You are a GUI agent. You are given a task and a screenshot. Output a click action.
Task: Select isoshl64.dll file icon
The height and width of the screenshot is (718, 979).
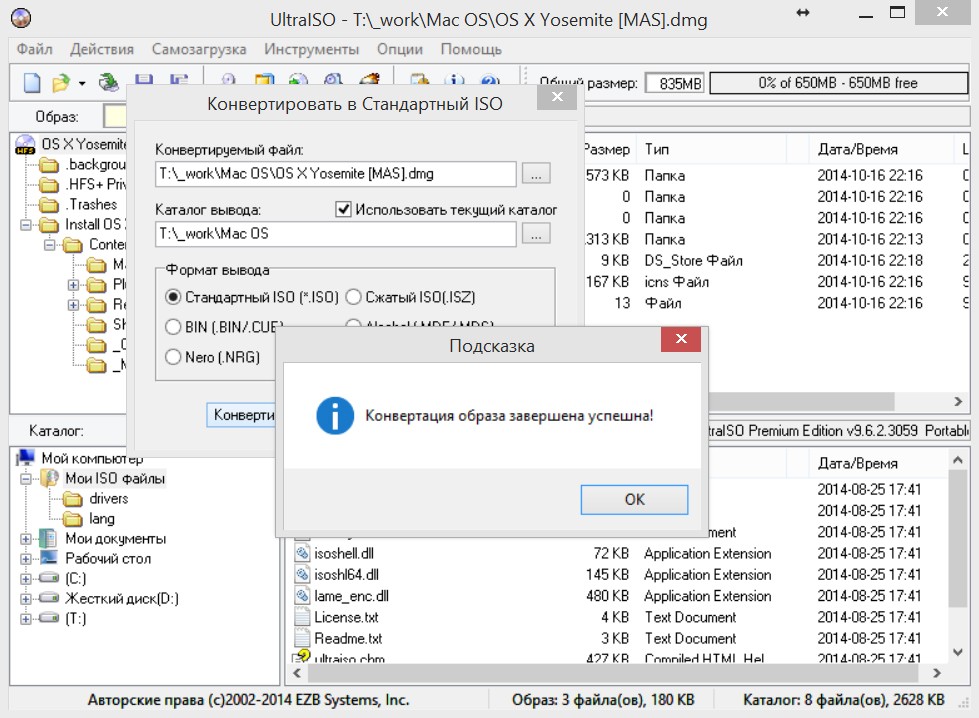click(302, 574)
